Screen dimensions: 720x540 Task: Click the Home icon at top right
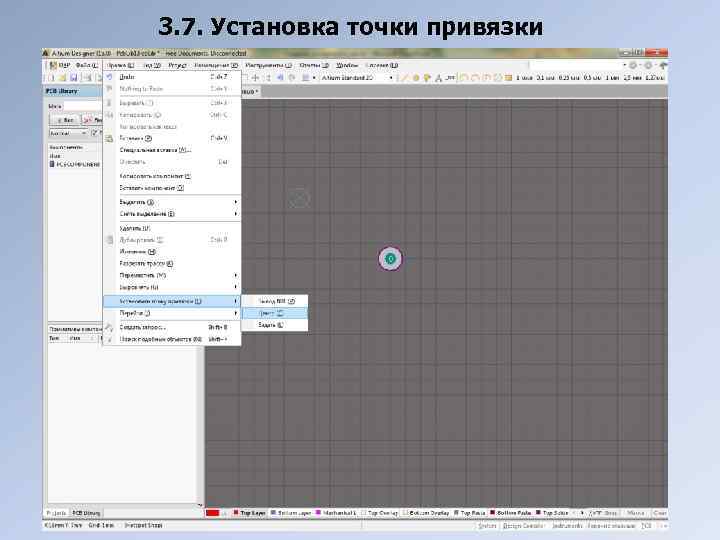(663, 66)
